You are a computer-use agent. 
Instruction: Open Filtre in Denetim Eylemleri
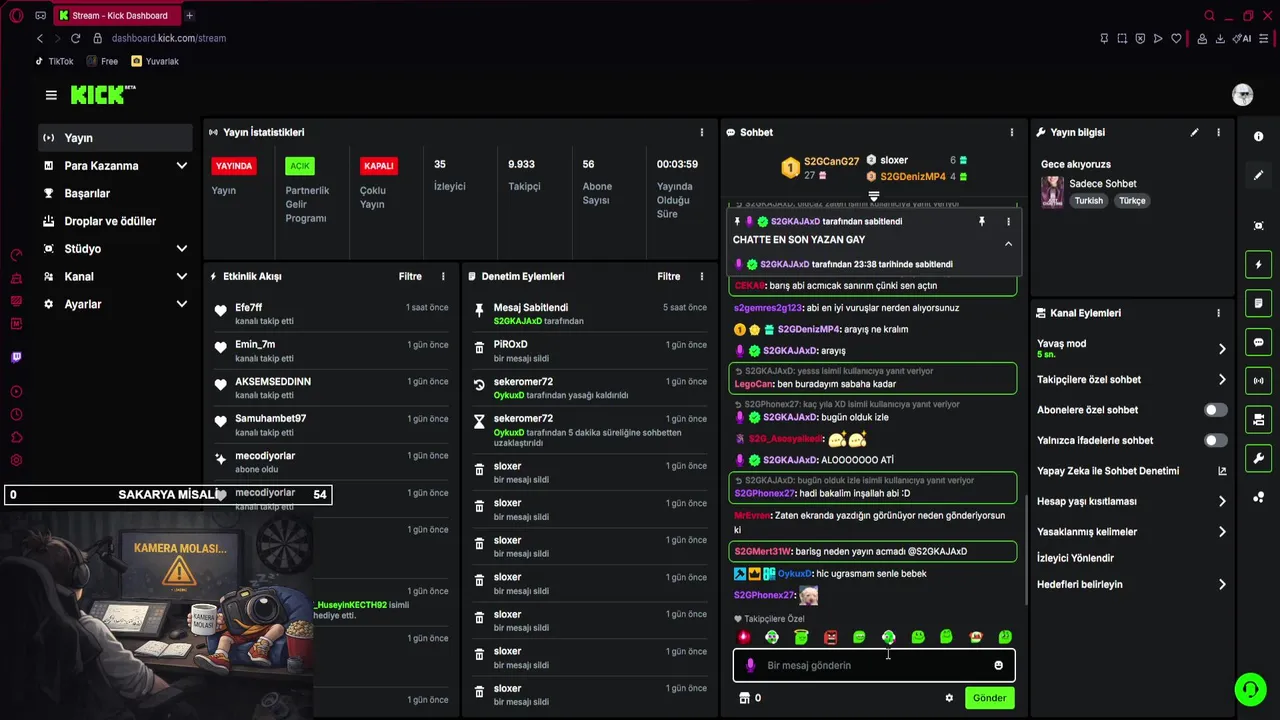669,276
